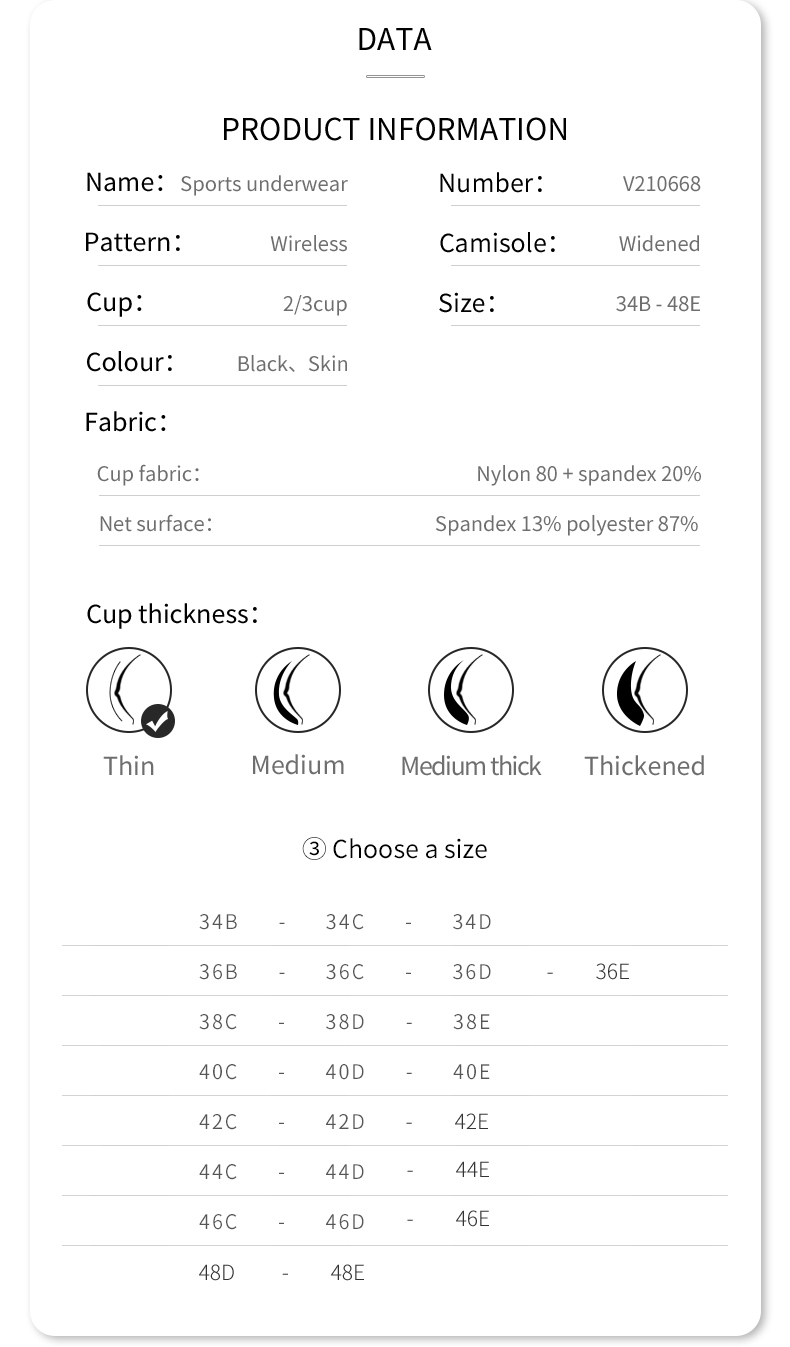Select the Medium cup thickness icon

point(297,690)
